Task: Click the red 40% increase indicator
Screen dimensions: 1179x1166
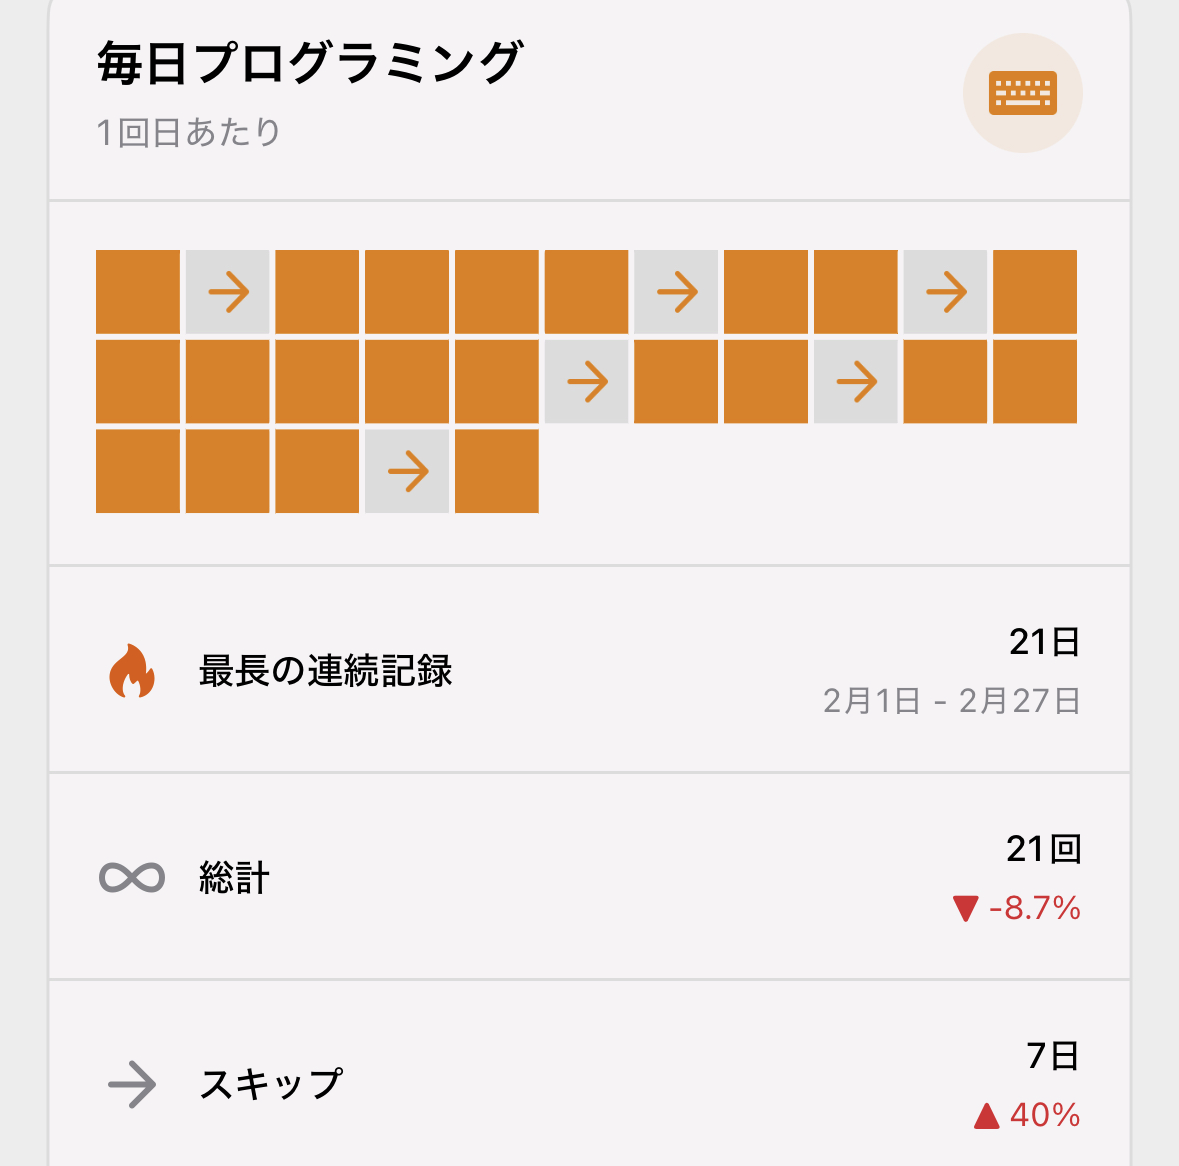Action: [1027, 1115]
